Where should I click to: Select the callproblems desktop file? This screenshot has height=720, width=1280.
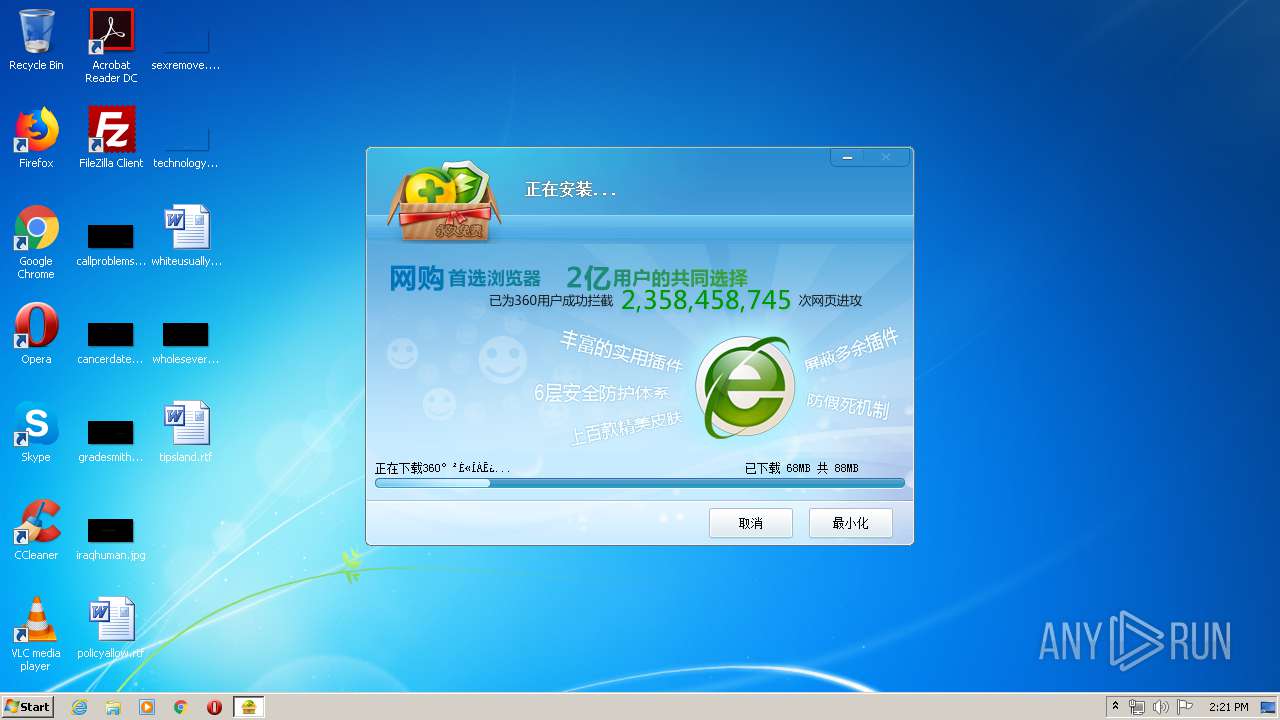(111, 245)
